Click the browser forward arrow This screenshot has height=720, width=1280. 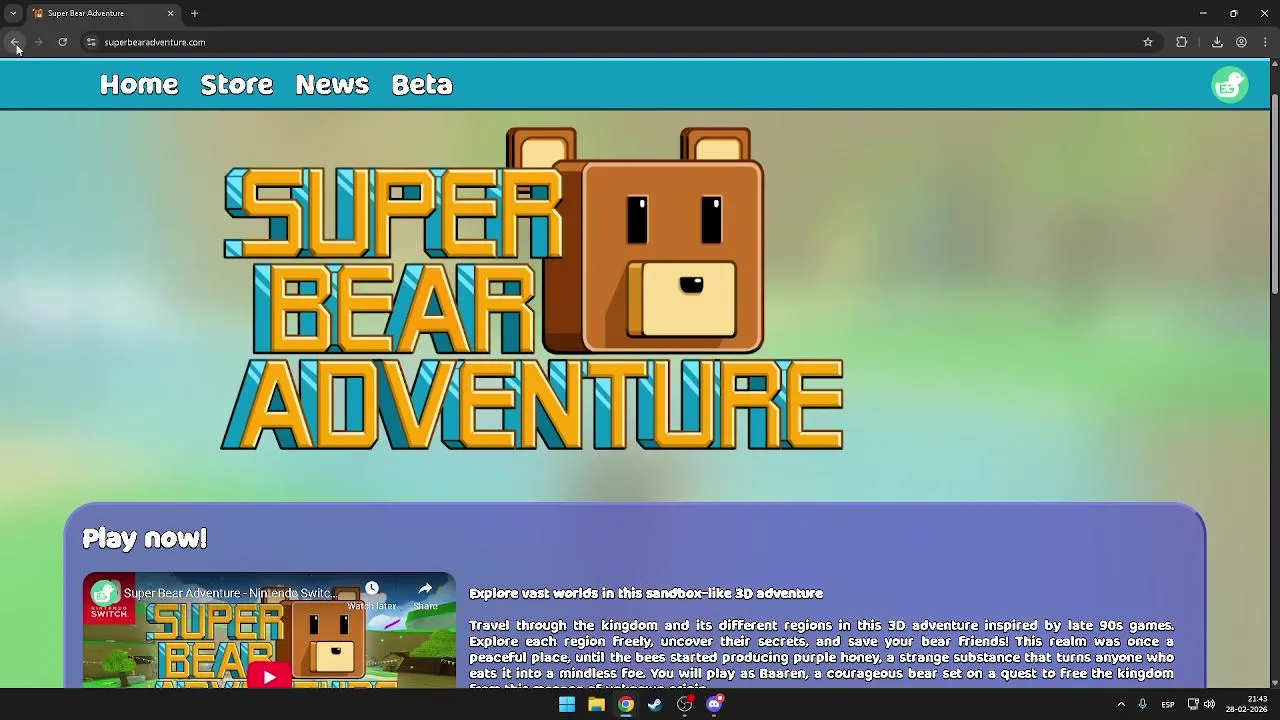point(38,42)
